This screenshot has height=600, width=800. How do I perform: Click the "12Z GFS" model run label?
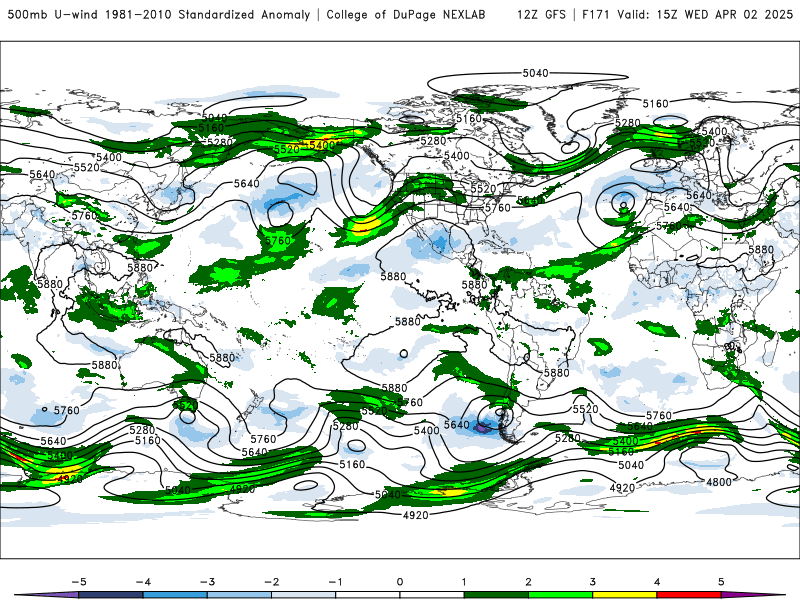pyautogui.click(x=541, y=14)
